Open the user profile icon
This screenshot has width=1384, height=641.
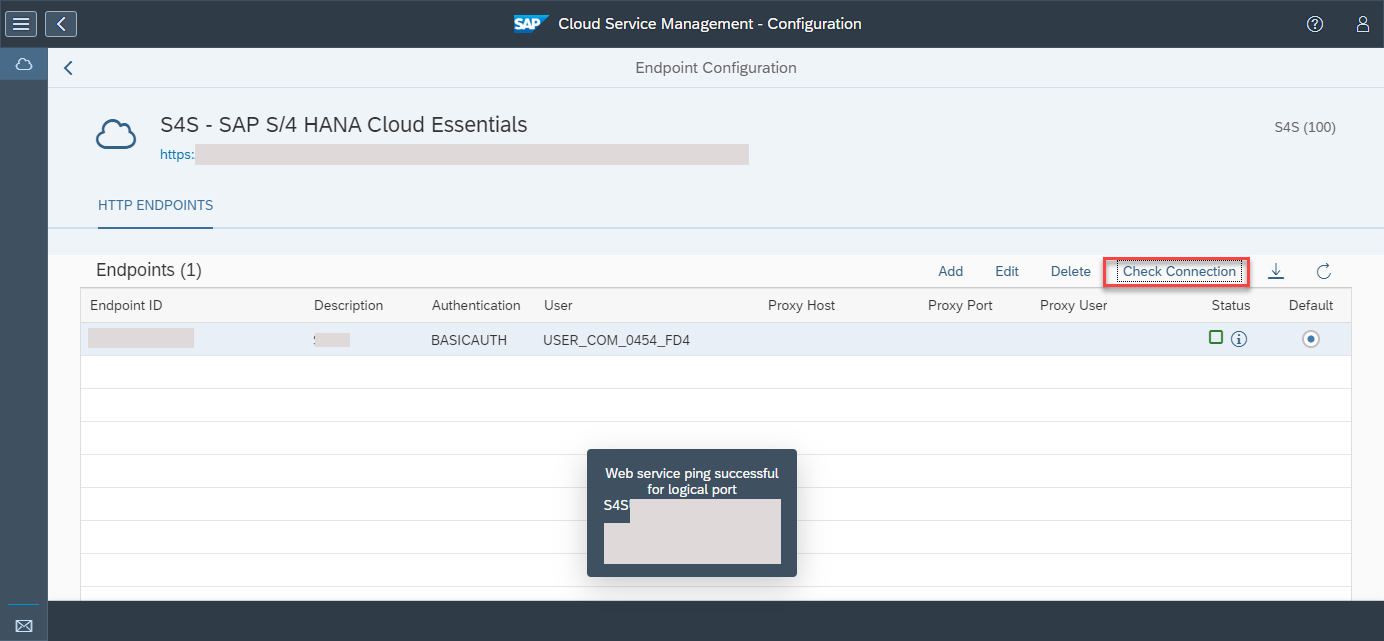pyautogui.click(x=1362, y=24)
